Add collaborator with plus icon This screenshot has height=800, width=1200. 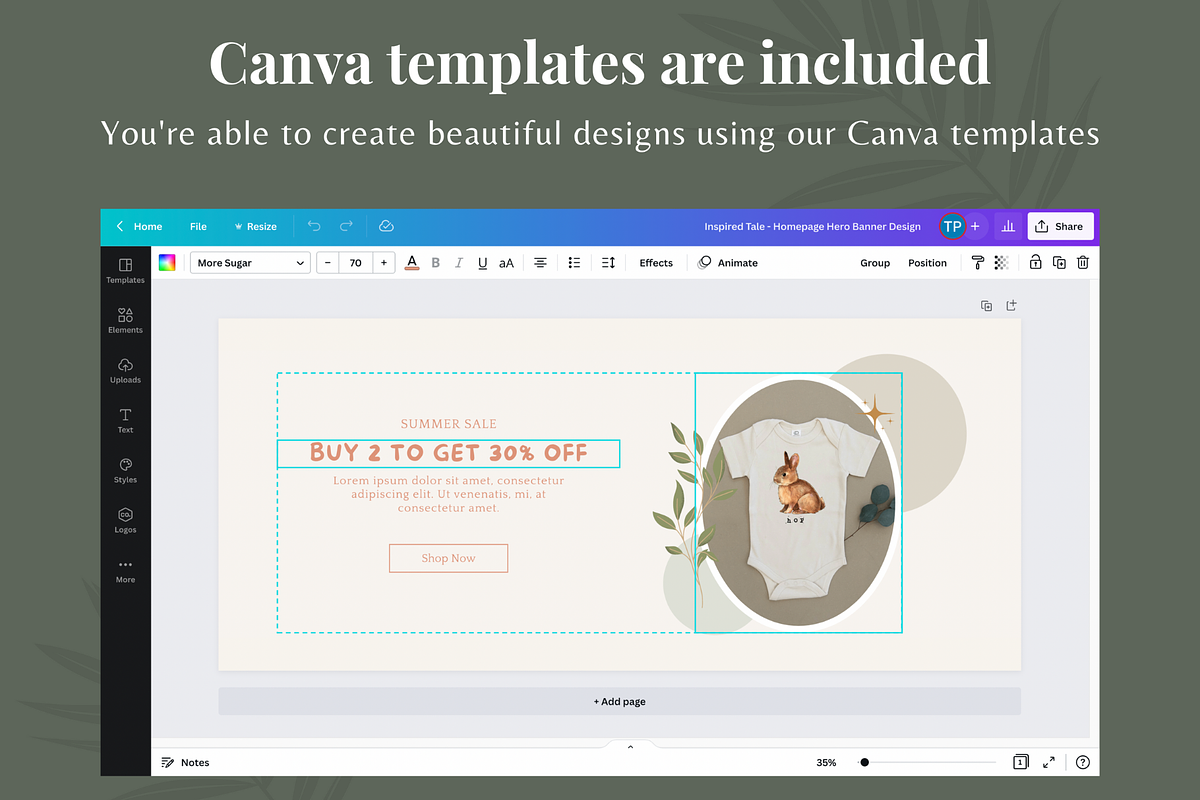(x=975, y=226)
